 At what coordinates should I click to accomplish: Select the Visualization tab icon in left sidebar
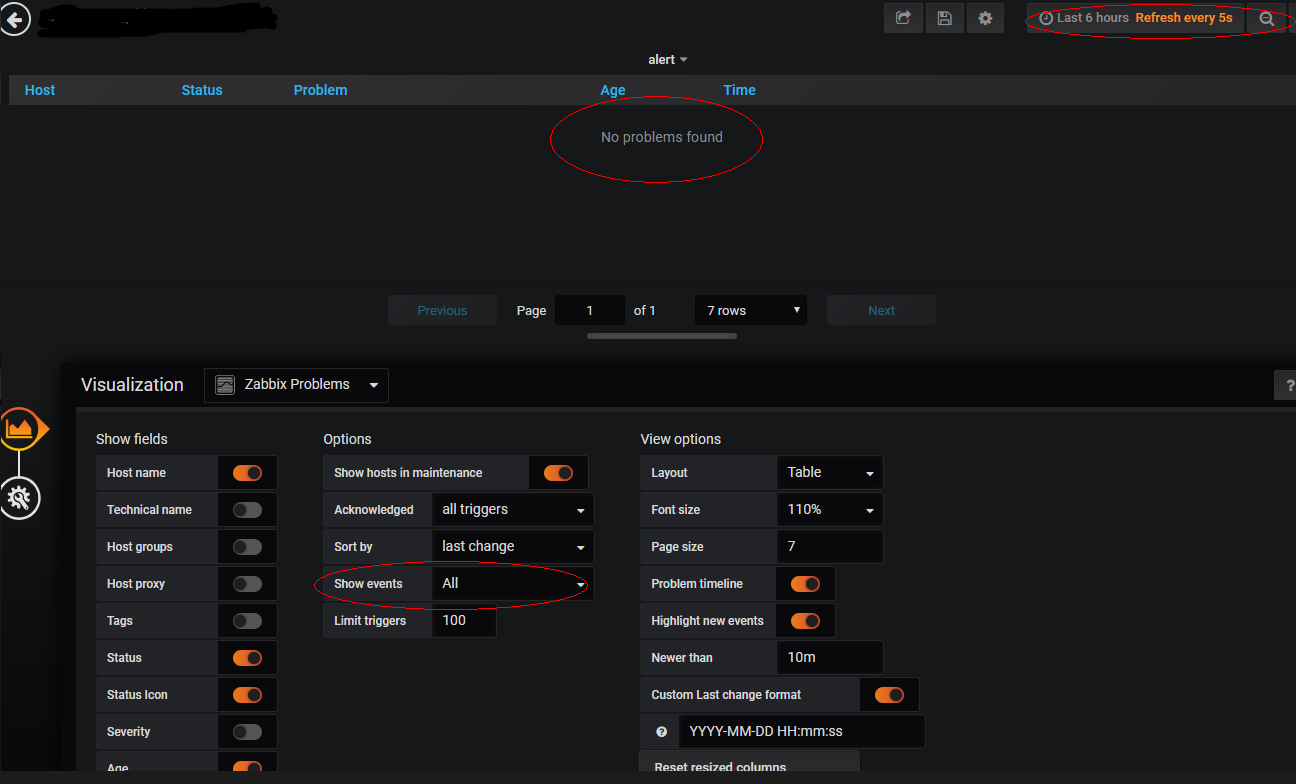point(20,428)
